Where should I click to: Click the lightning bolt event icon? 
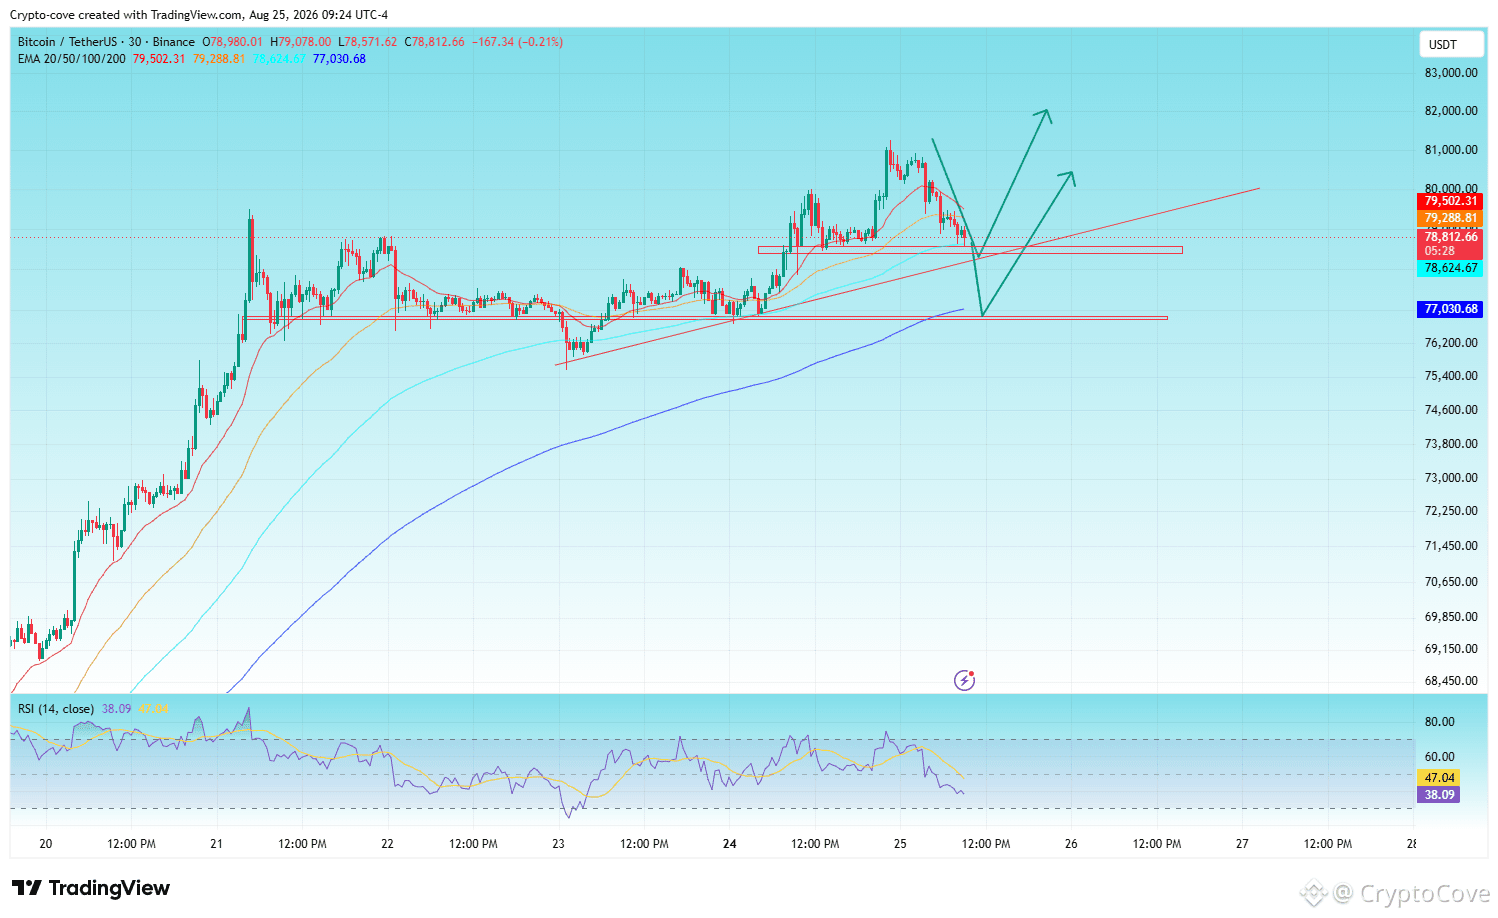pos(964,680)
